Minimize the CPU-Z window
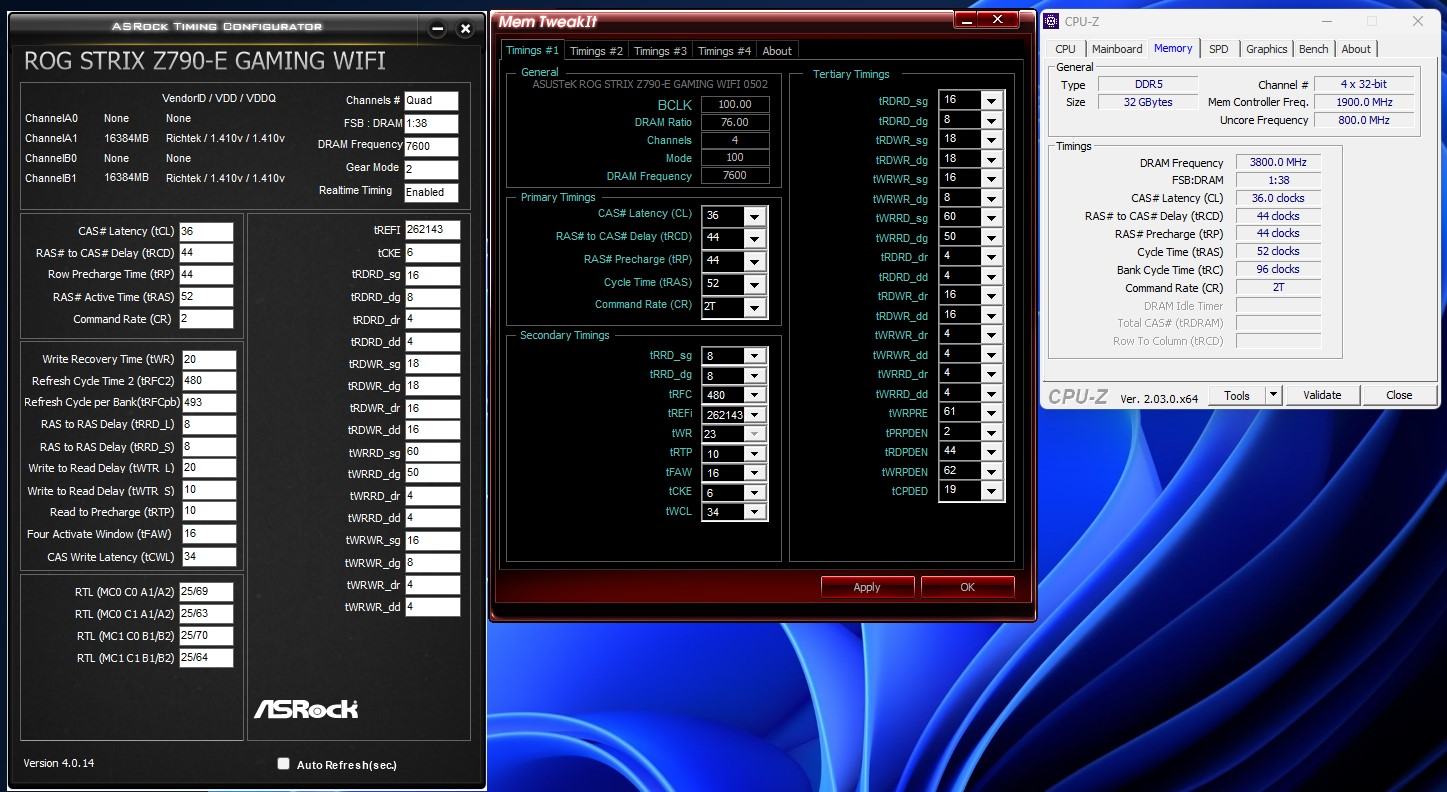 coord(1326,21)
